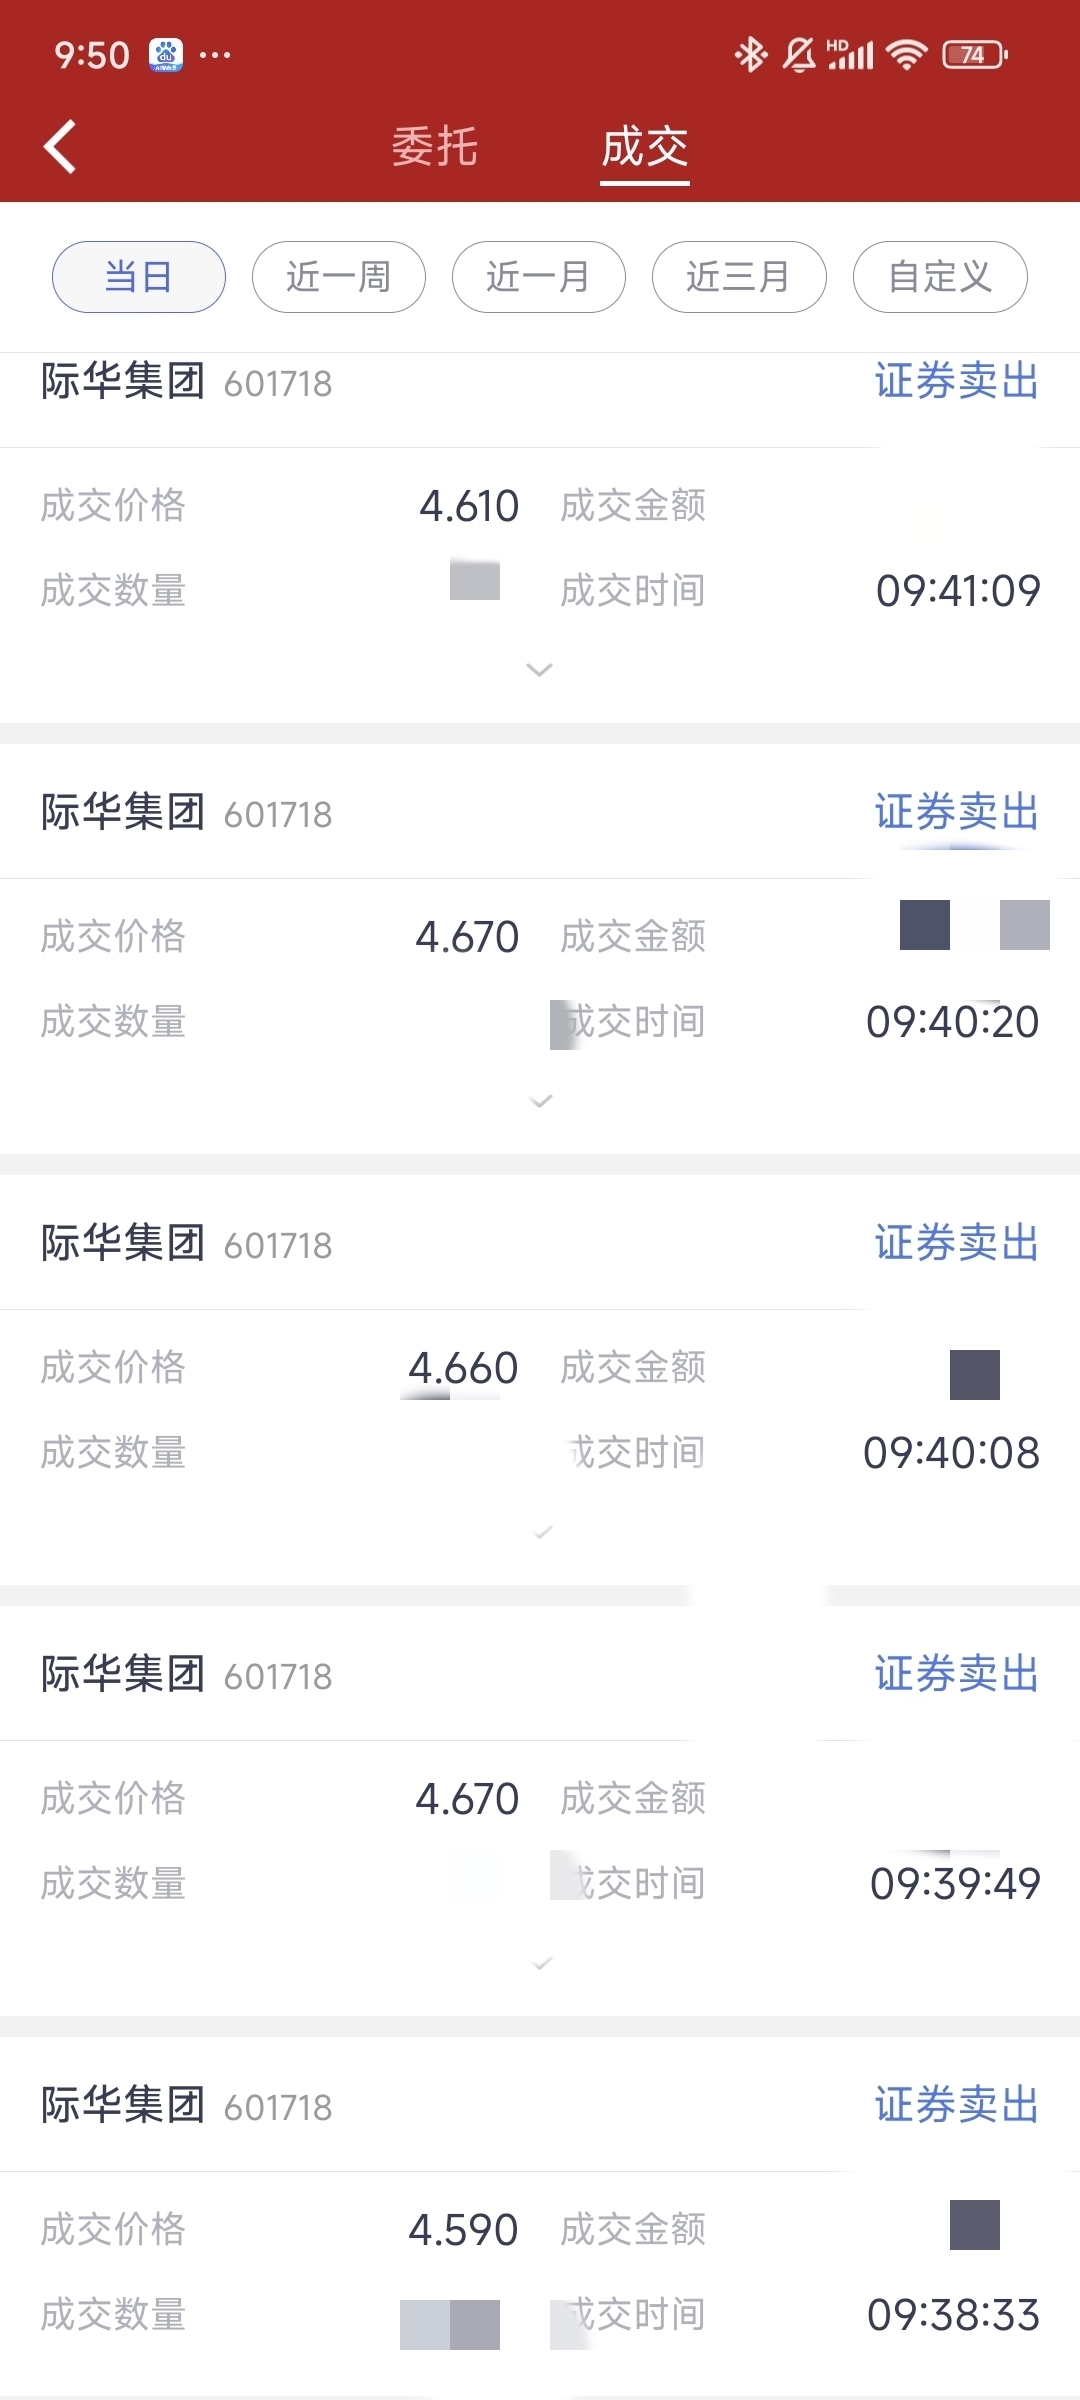Select the 当日 filter chip
Image resolution: width=1080 pixels, height=2400 pixels.
point(139,277)
